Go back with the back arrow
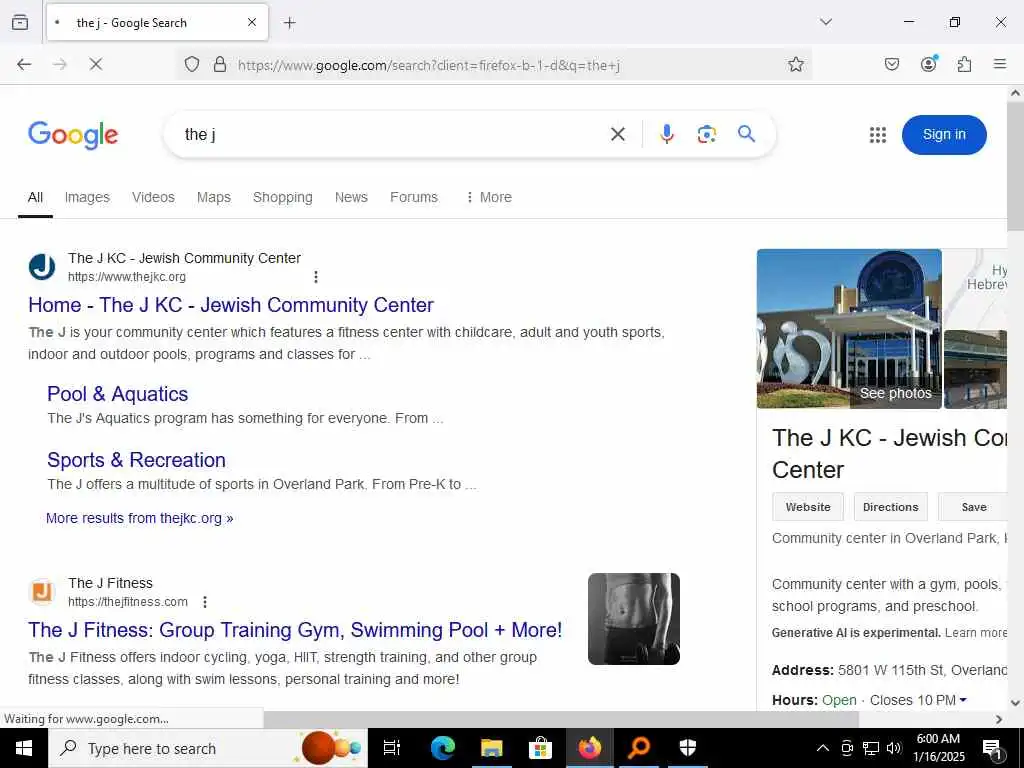 tap(24, 64)
